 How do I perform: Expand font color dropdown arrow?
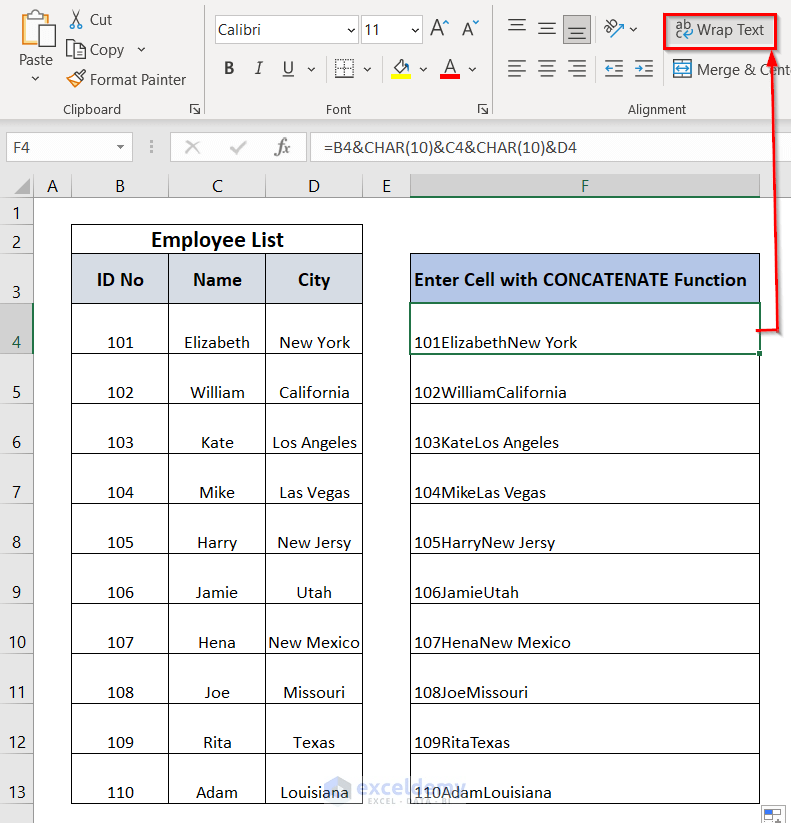[472, 69]
